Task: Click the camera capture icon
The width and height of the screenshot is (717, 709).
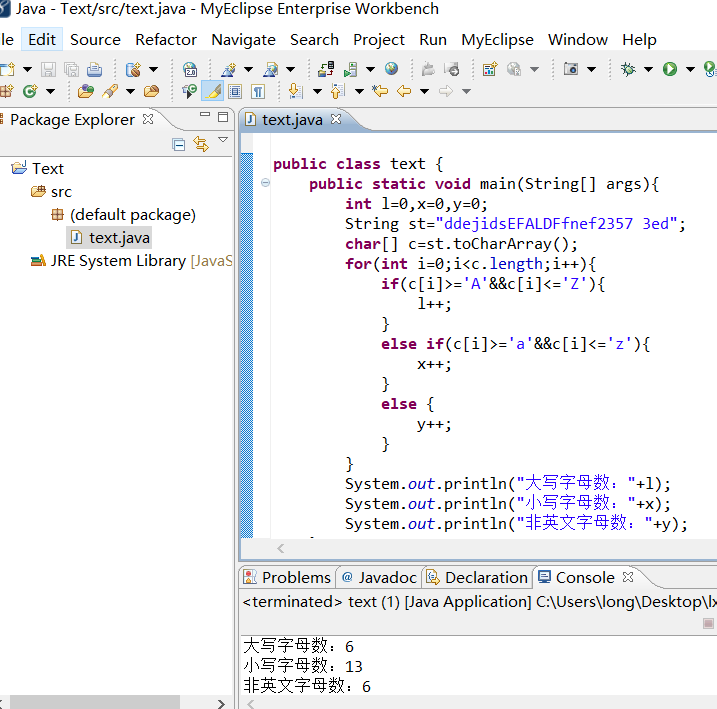Action: click(571, 69)
